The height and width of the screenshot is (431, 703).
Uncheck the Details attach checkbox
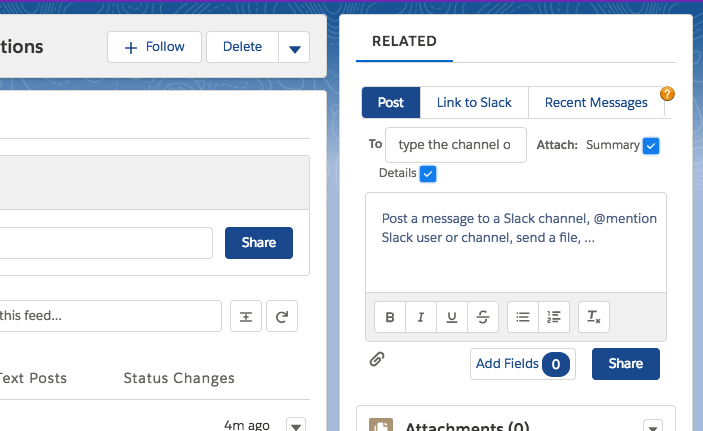coord(428,174)
